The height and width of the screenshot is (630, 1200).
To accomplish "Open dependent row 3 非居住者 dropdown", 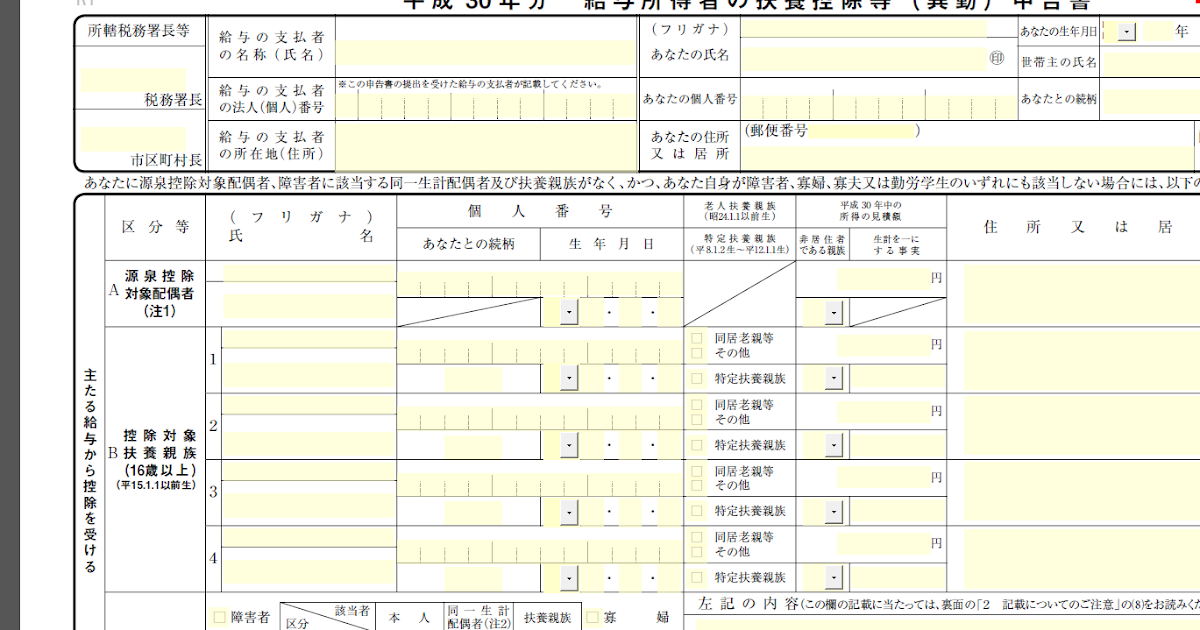I will tap(835, 511).
